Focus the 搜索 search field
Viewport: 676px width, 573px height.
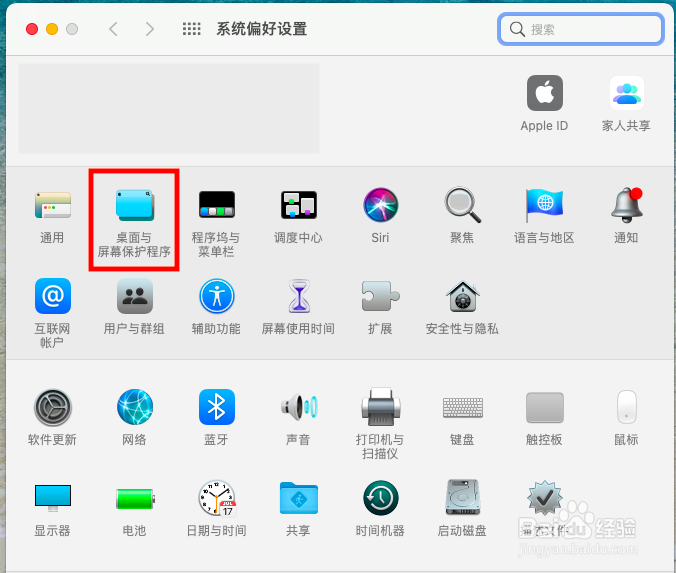580,29
